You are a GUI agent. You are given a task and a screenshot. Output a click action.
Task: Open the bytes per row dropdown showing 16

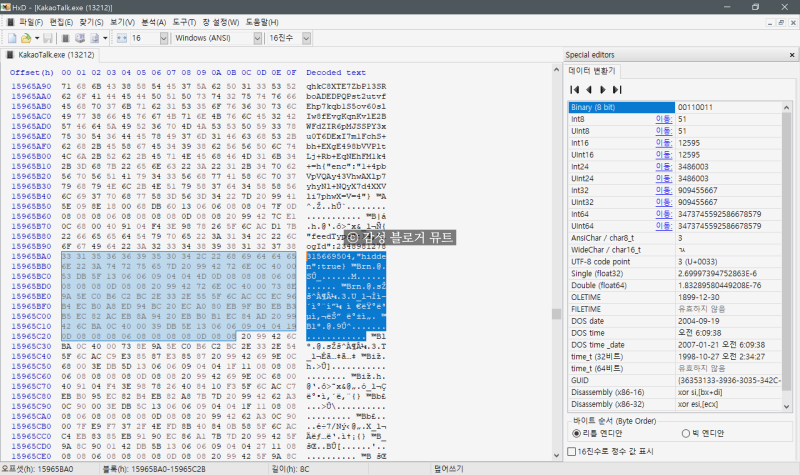click(x=163, y=38)
